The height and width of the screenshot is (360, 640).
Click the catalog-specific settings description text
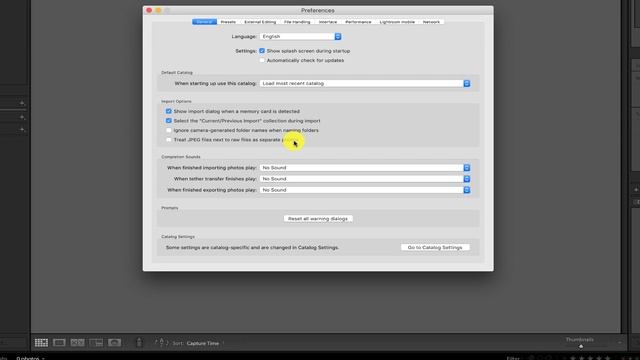(x=252, y=248)
